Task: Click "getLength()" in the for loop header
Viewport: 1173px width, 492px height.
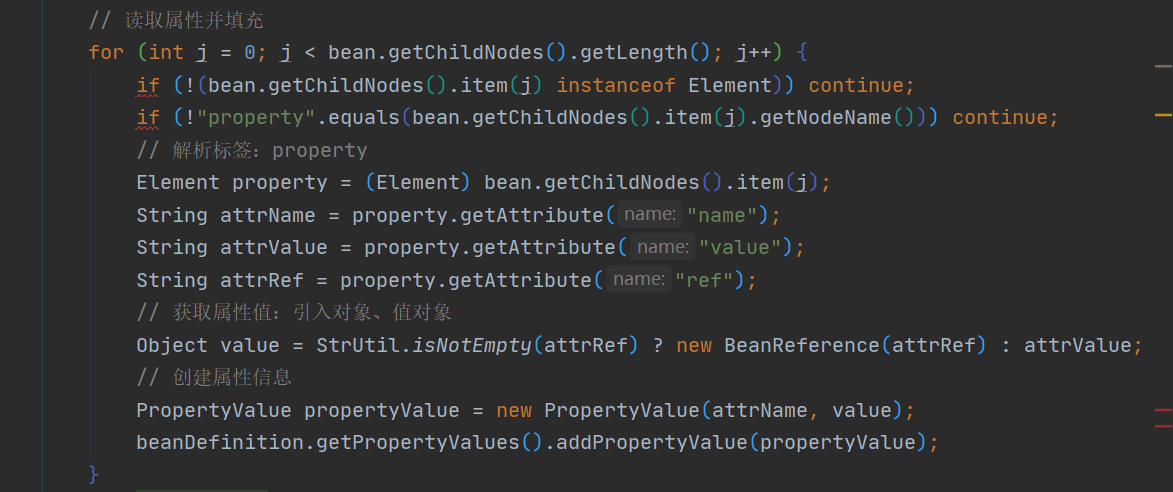Action: pos(646,52)
